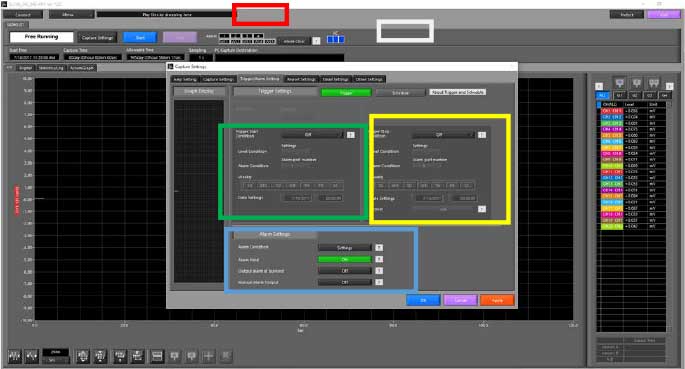This screenshot has height=369, width=685.
Task: Click help icon beside Trigger Start Condition
Action: coord(350,135)
